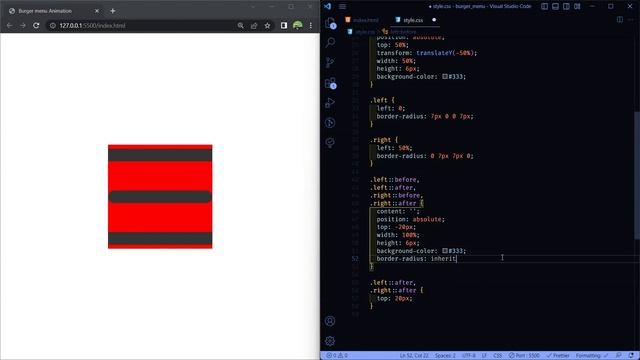Click the share page icon in Chrome
The height and width of the screenshot is (360, 640).
point(254,25)
